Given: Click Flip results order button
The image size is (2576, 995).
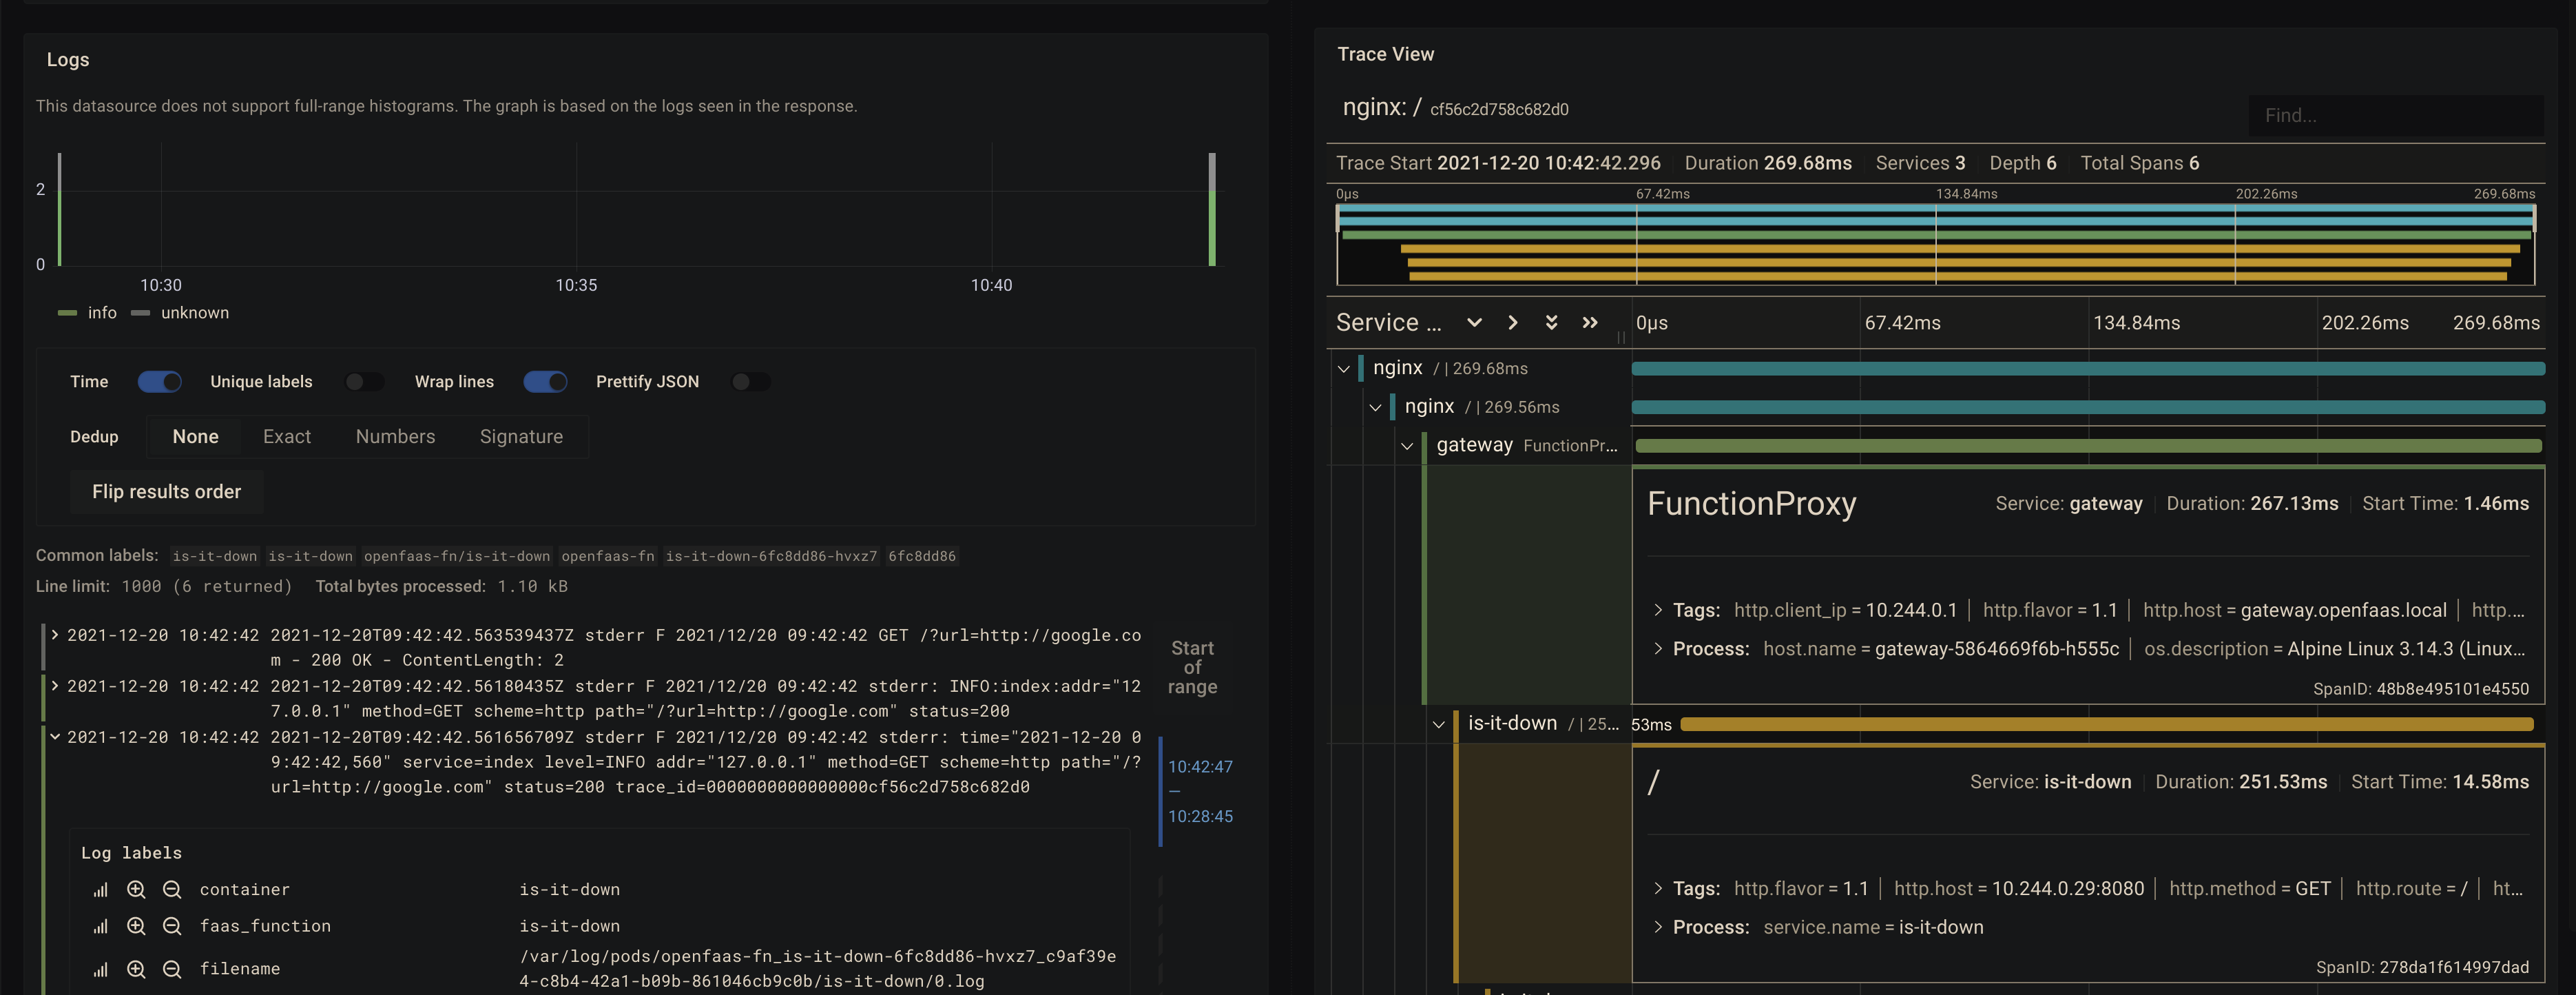Looking at the screenshot, I should [x=167, y=492].
